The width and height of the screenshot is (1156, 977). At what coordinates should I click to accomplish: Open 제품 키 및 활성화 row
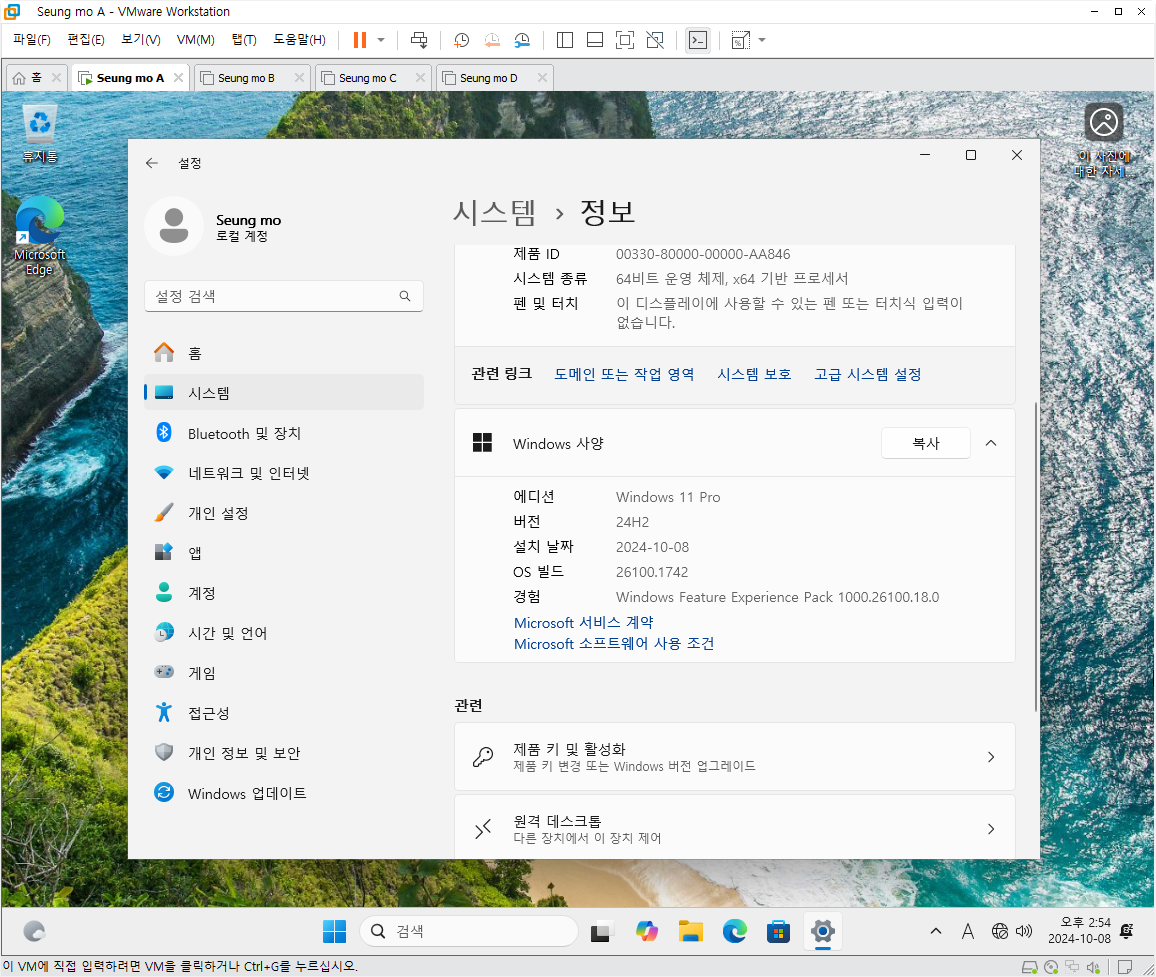tap(734, 757)
